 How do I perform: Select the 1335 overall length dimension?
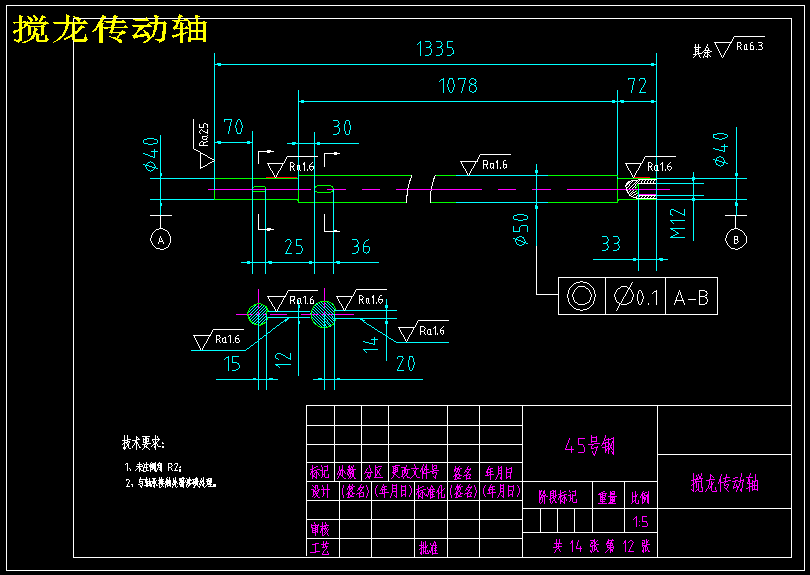pos(435,49)
